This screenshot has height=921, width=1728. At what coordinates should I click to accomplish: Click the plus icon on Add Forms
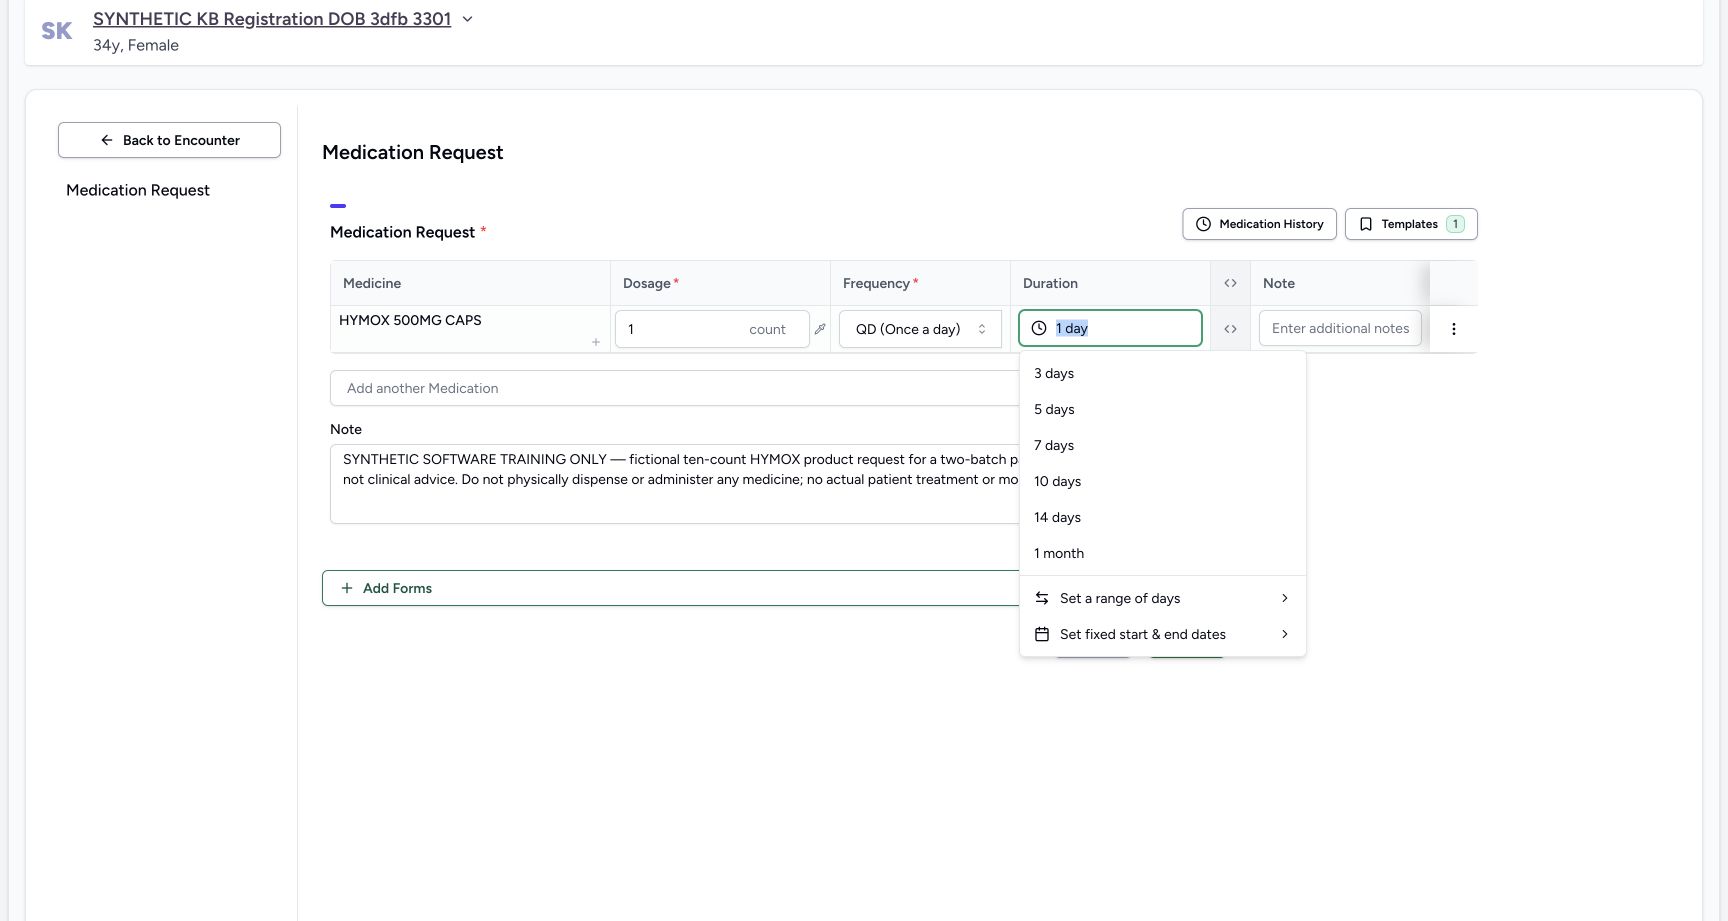click(x=347, y=588)
